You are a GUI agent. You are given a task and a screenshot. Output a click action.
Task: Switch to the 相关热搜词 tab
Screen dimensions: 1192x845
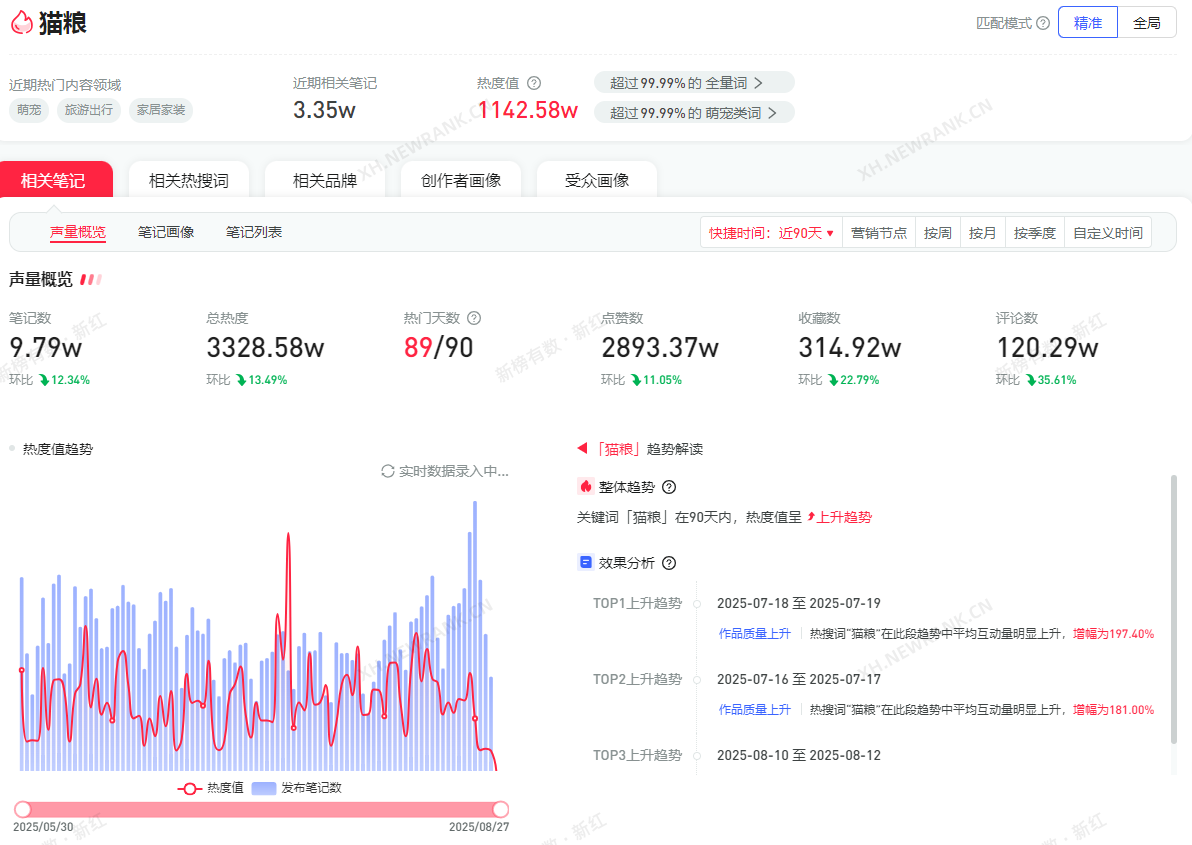pos(189,181)
